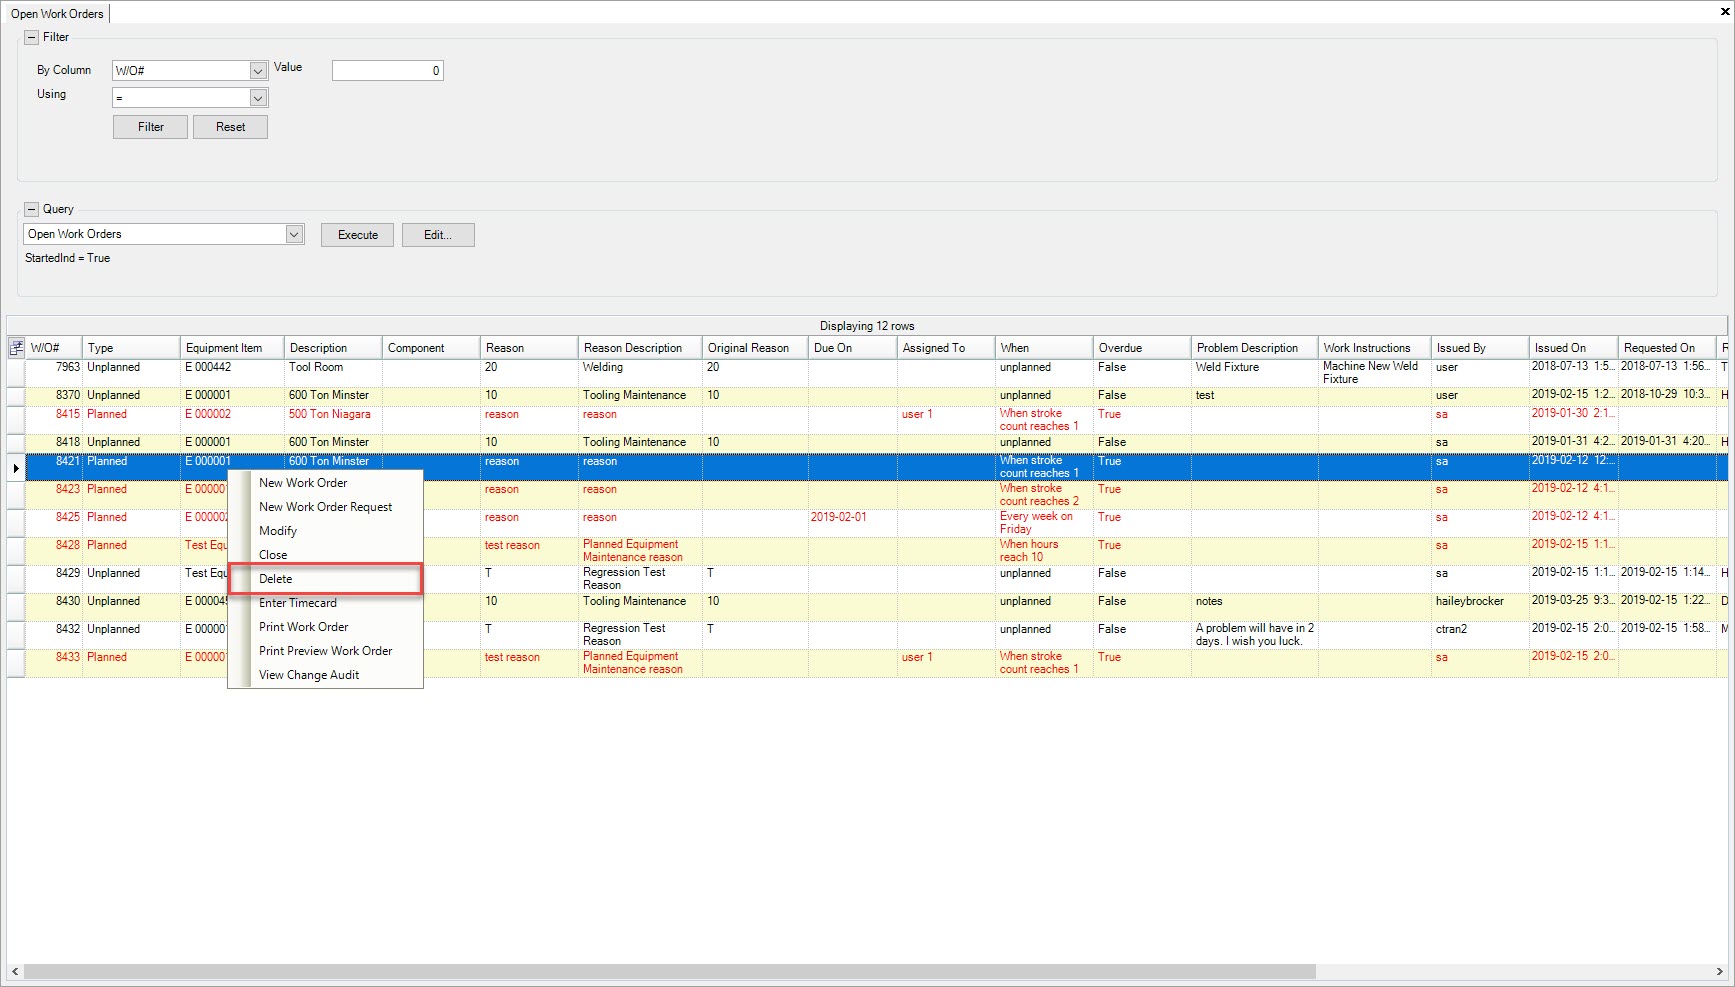Viewport: 1735px width, 987px height.
Task: Collapse the Query section
Action: 31,209
